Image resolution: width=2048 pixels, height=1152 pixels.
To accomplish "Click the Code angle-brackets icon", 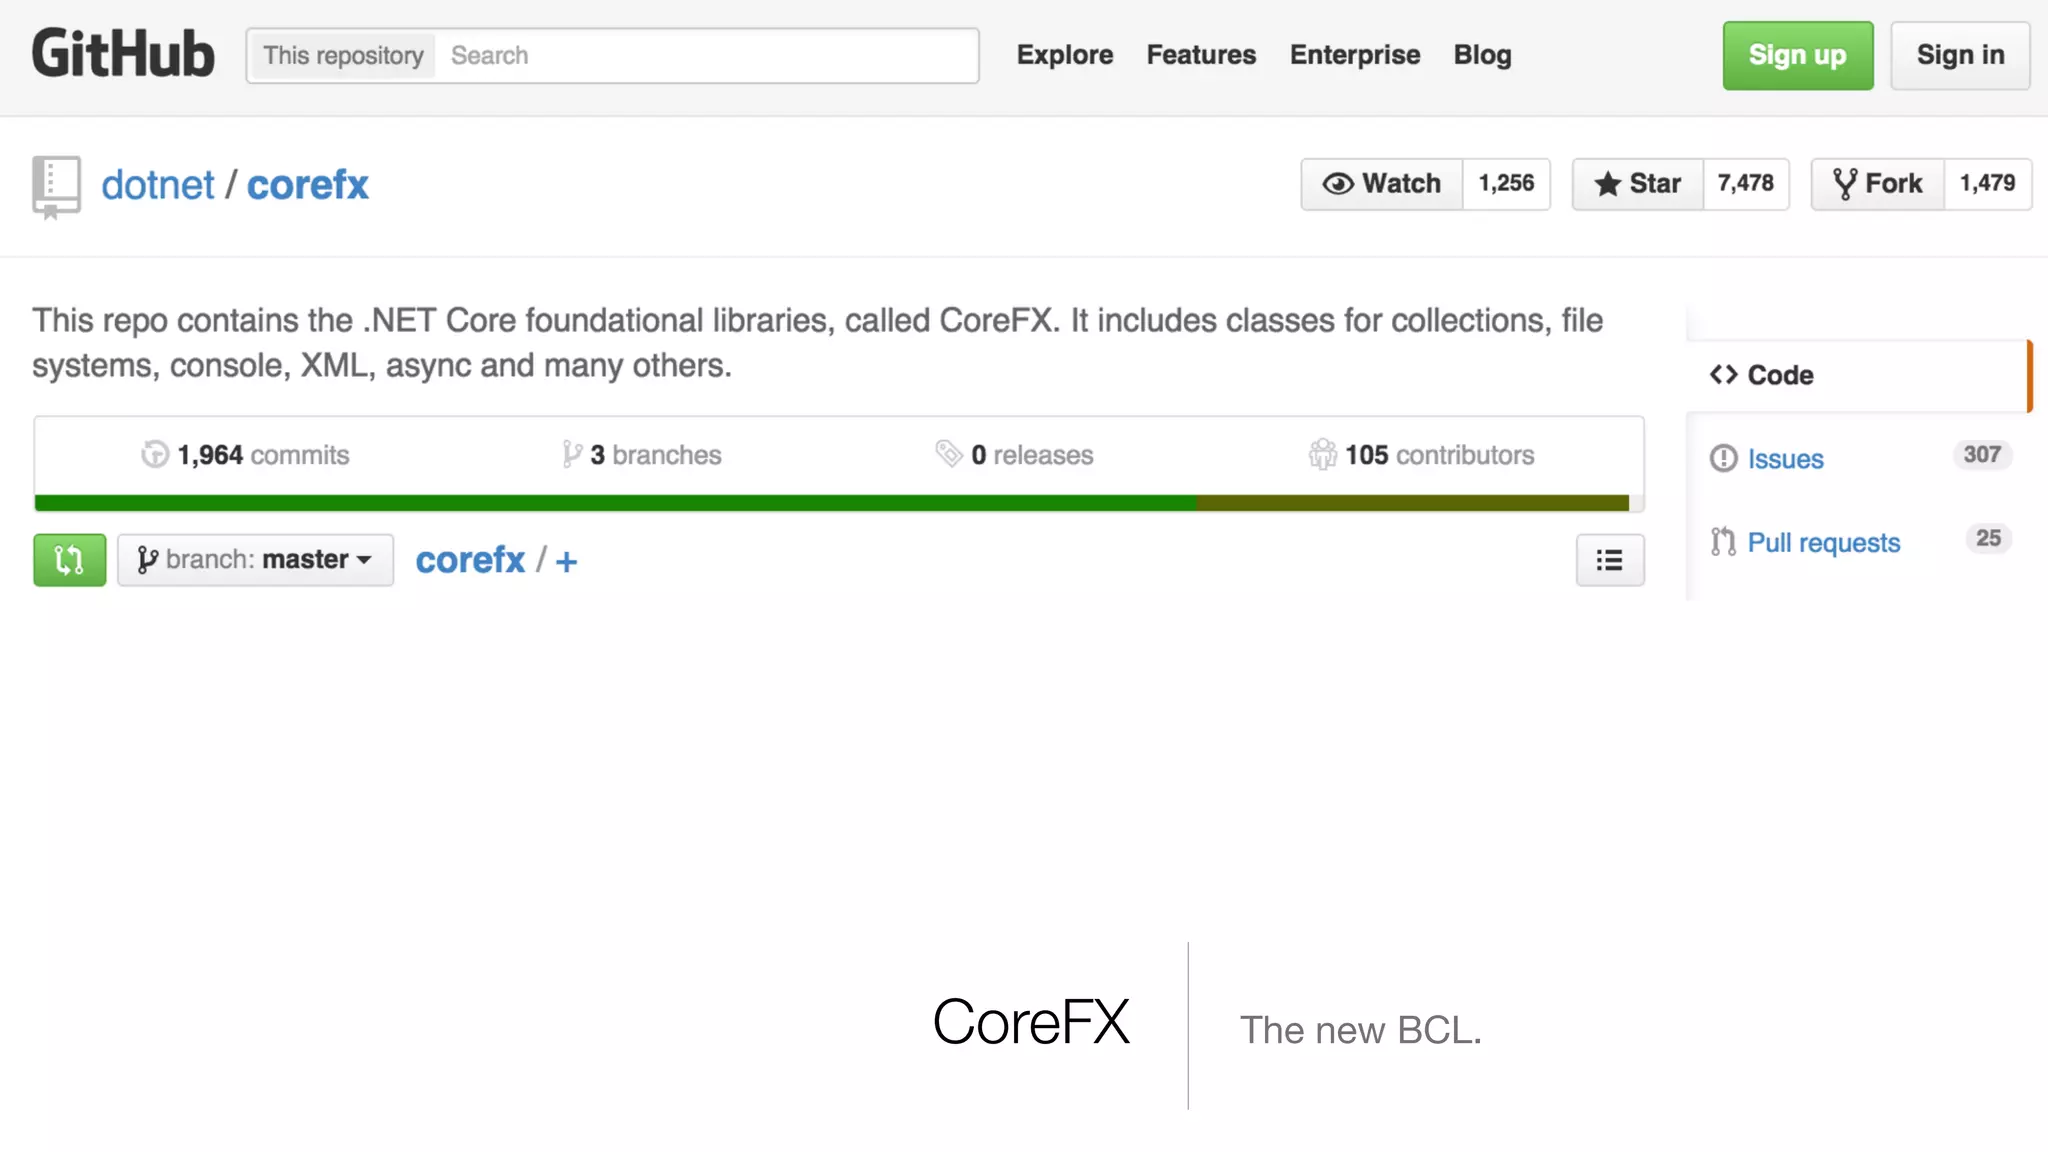I will point(1723,375).
